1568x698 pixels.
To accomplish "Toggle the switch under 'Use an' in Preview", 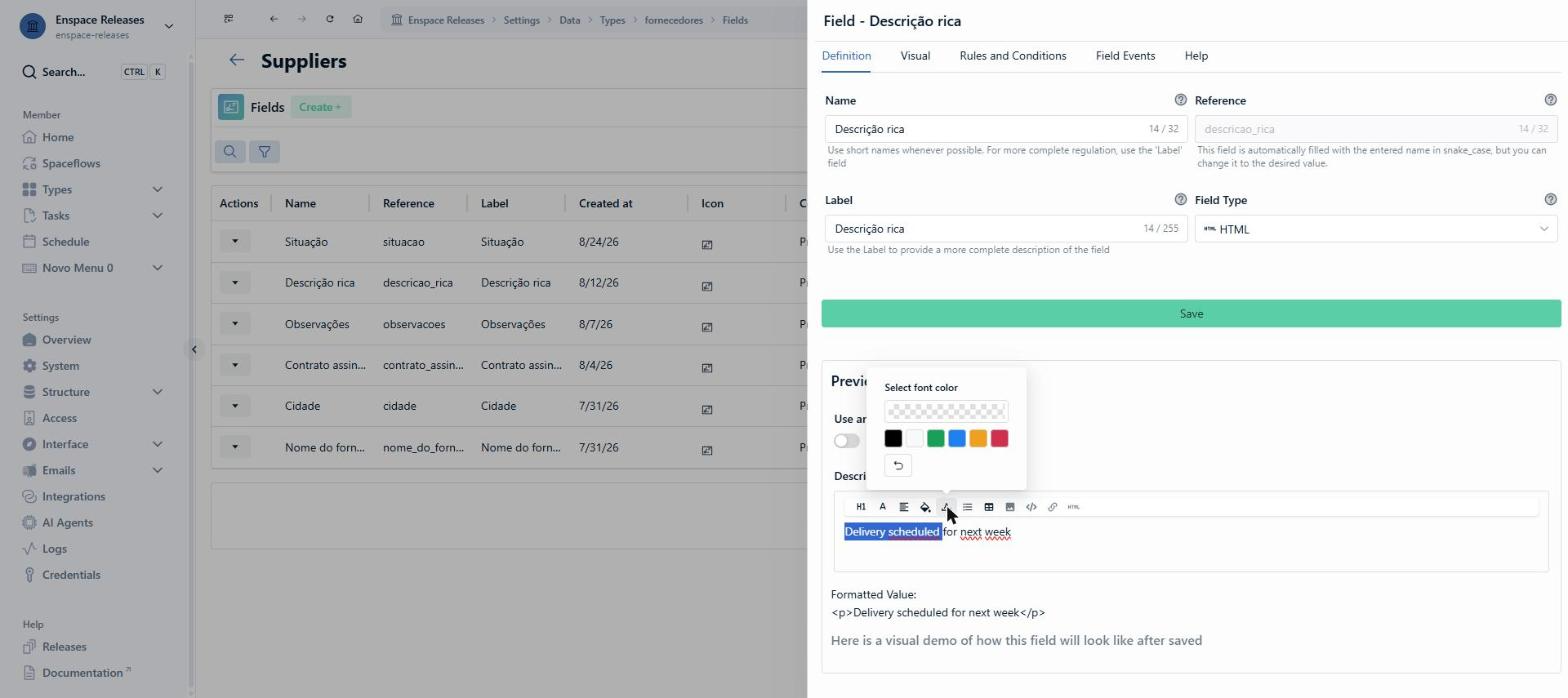I will coord(847,441).
